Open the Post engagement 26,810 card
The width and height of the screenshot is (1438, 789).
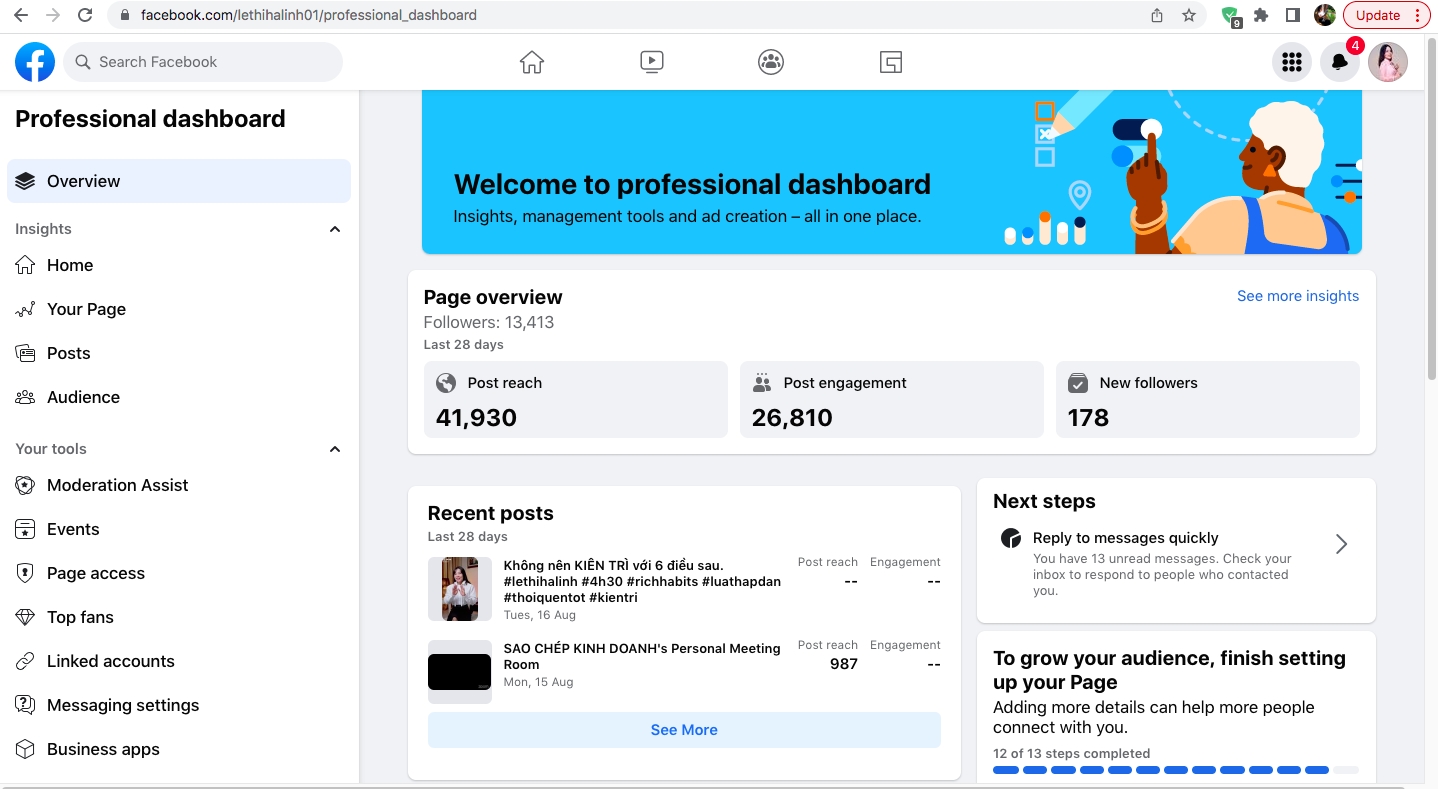pyautogui.click(x=892, y=399)
